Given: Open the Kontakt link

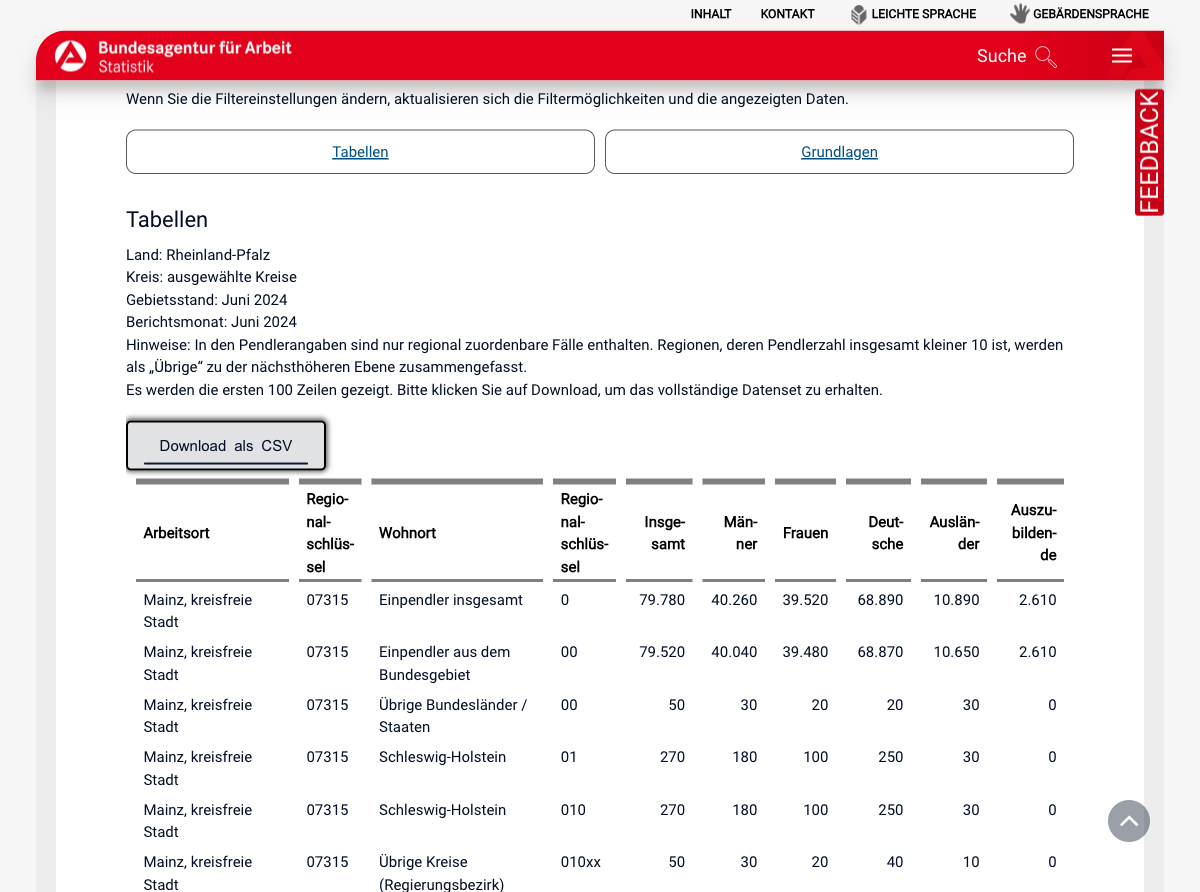Looking at the screenshot, I should coord(787,14).
